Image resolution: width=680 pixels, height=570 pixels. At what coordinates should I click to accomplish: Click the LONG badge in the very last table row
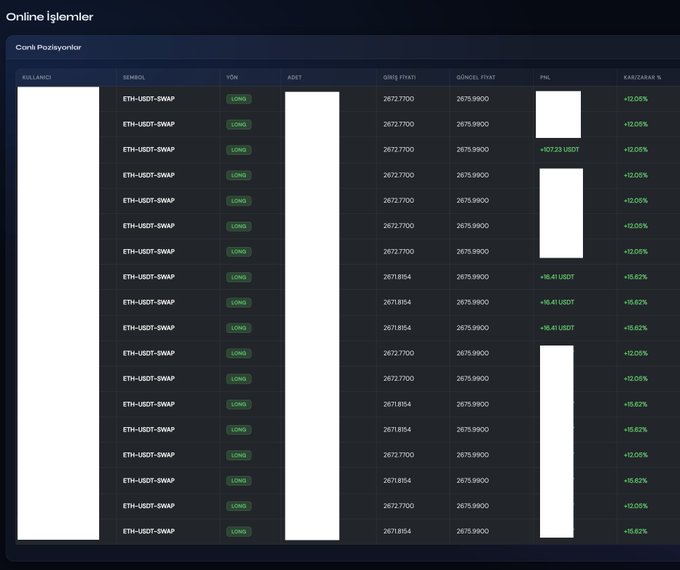[239, 532]
